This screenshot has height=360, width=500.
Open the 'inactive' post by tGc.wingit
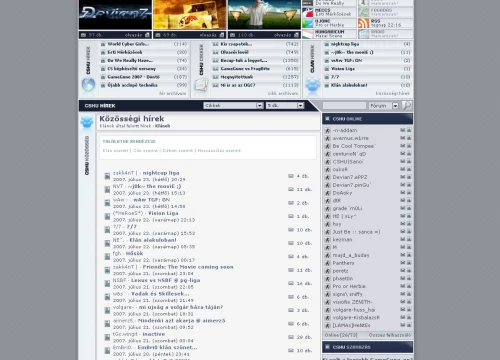[x=154, y=334]
